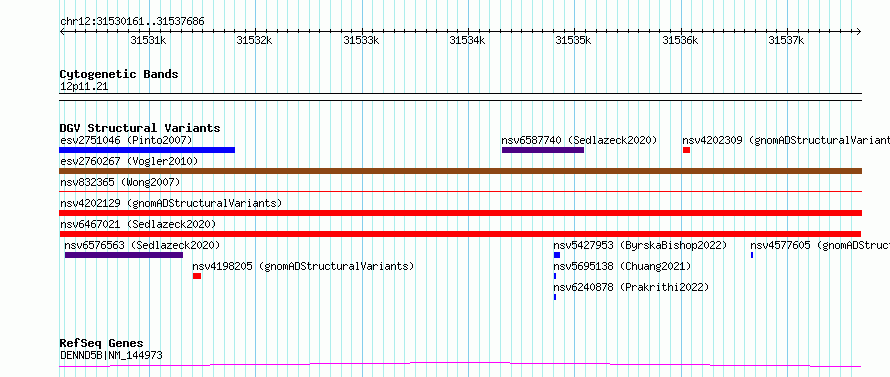Click the nsv5427953 small blue marker
This screenshot has width=890, height=377.
click(x=557, y=255)
